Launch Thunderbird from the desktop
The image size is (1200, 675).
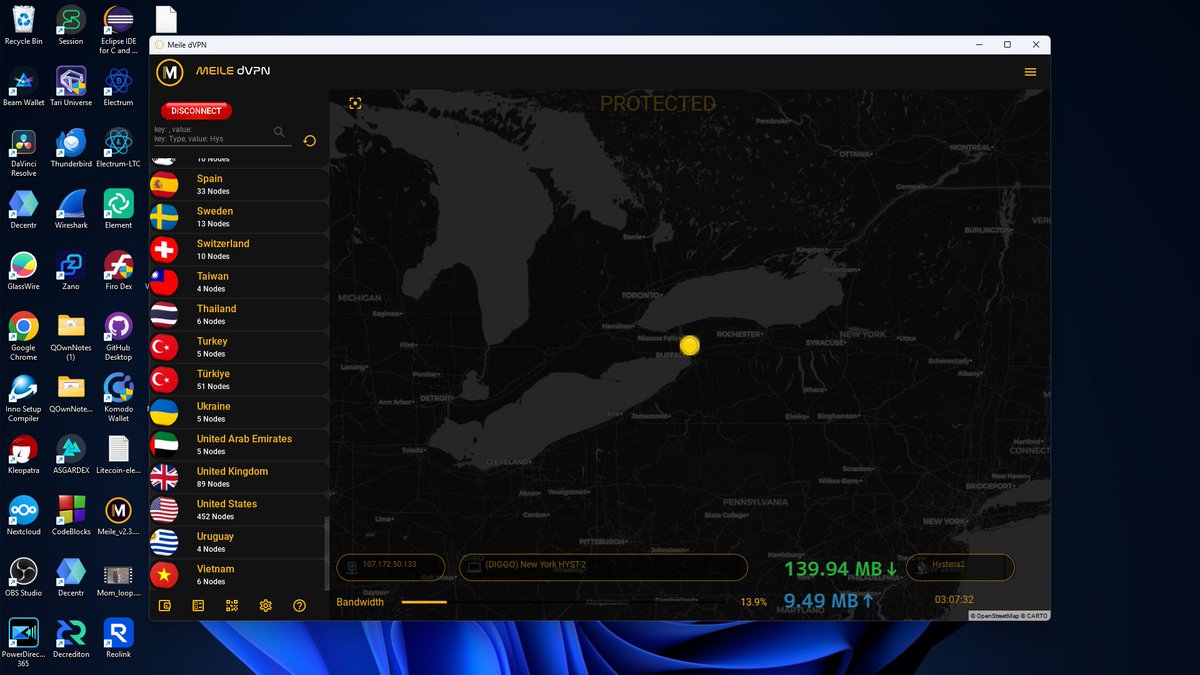(x=71, y=146)
